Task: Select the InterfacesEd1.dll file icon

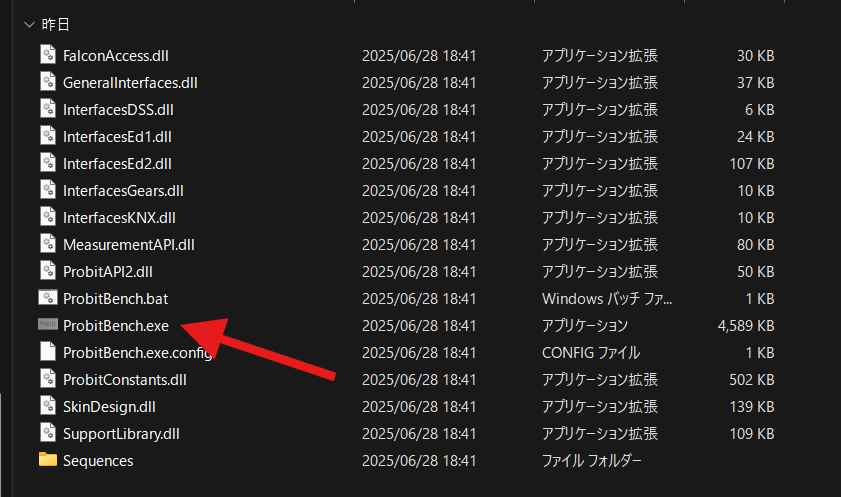Action: pos(48,136)
